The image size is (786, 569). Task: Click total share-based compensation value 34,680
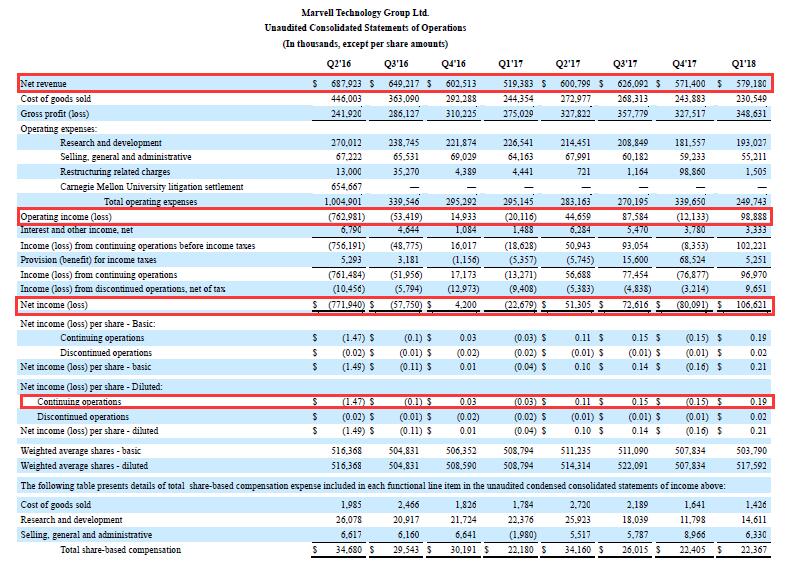(x=349, y=550)
